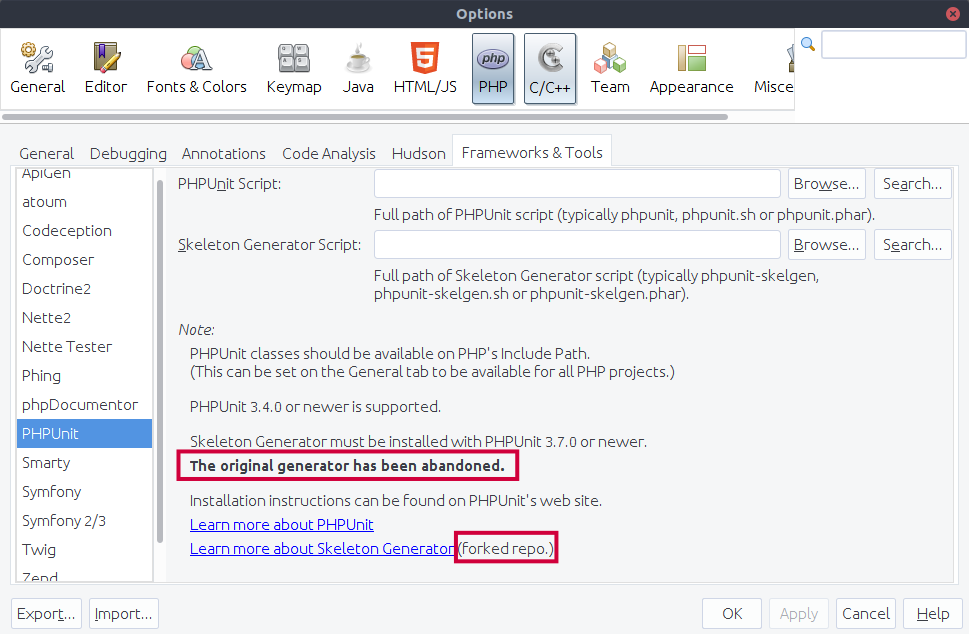
Task: Open the Team options category
Action: coord(610,69)
